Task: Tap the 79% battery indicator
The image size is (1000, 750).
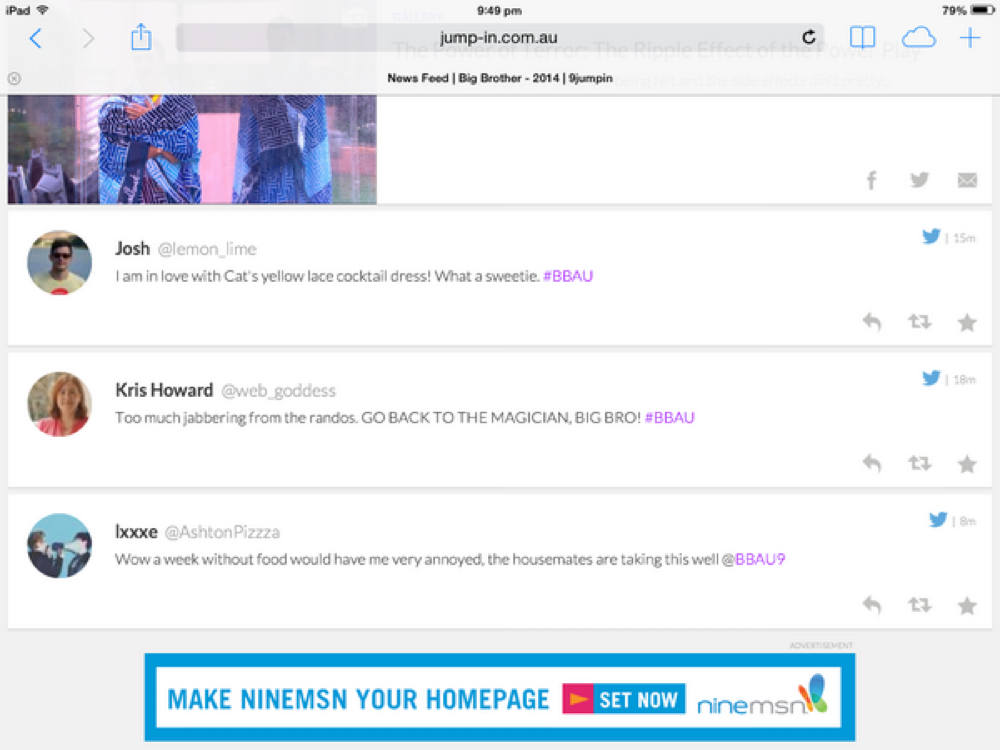Action: (x=967, y=10)
